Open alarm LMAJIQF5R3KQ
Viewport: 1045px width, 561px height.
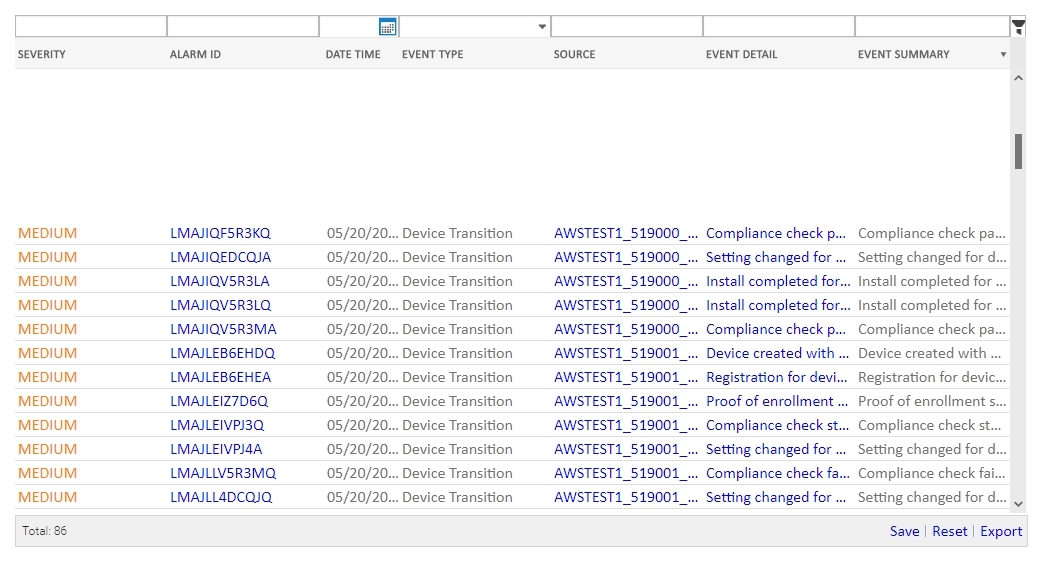(220, 233)
